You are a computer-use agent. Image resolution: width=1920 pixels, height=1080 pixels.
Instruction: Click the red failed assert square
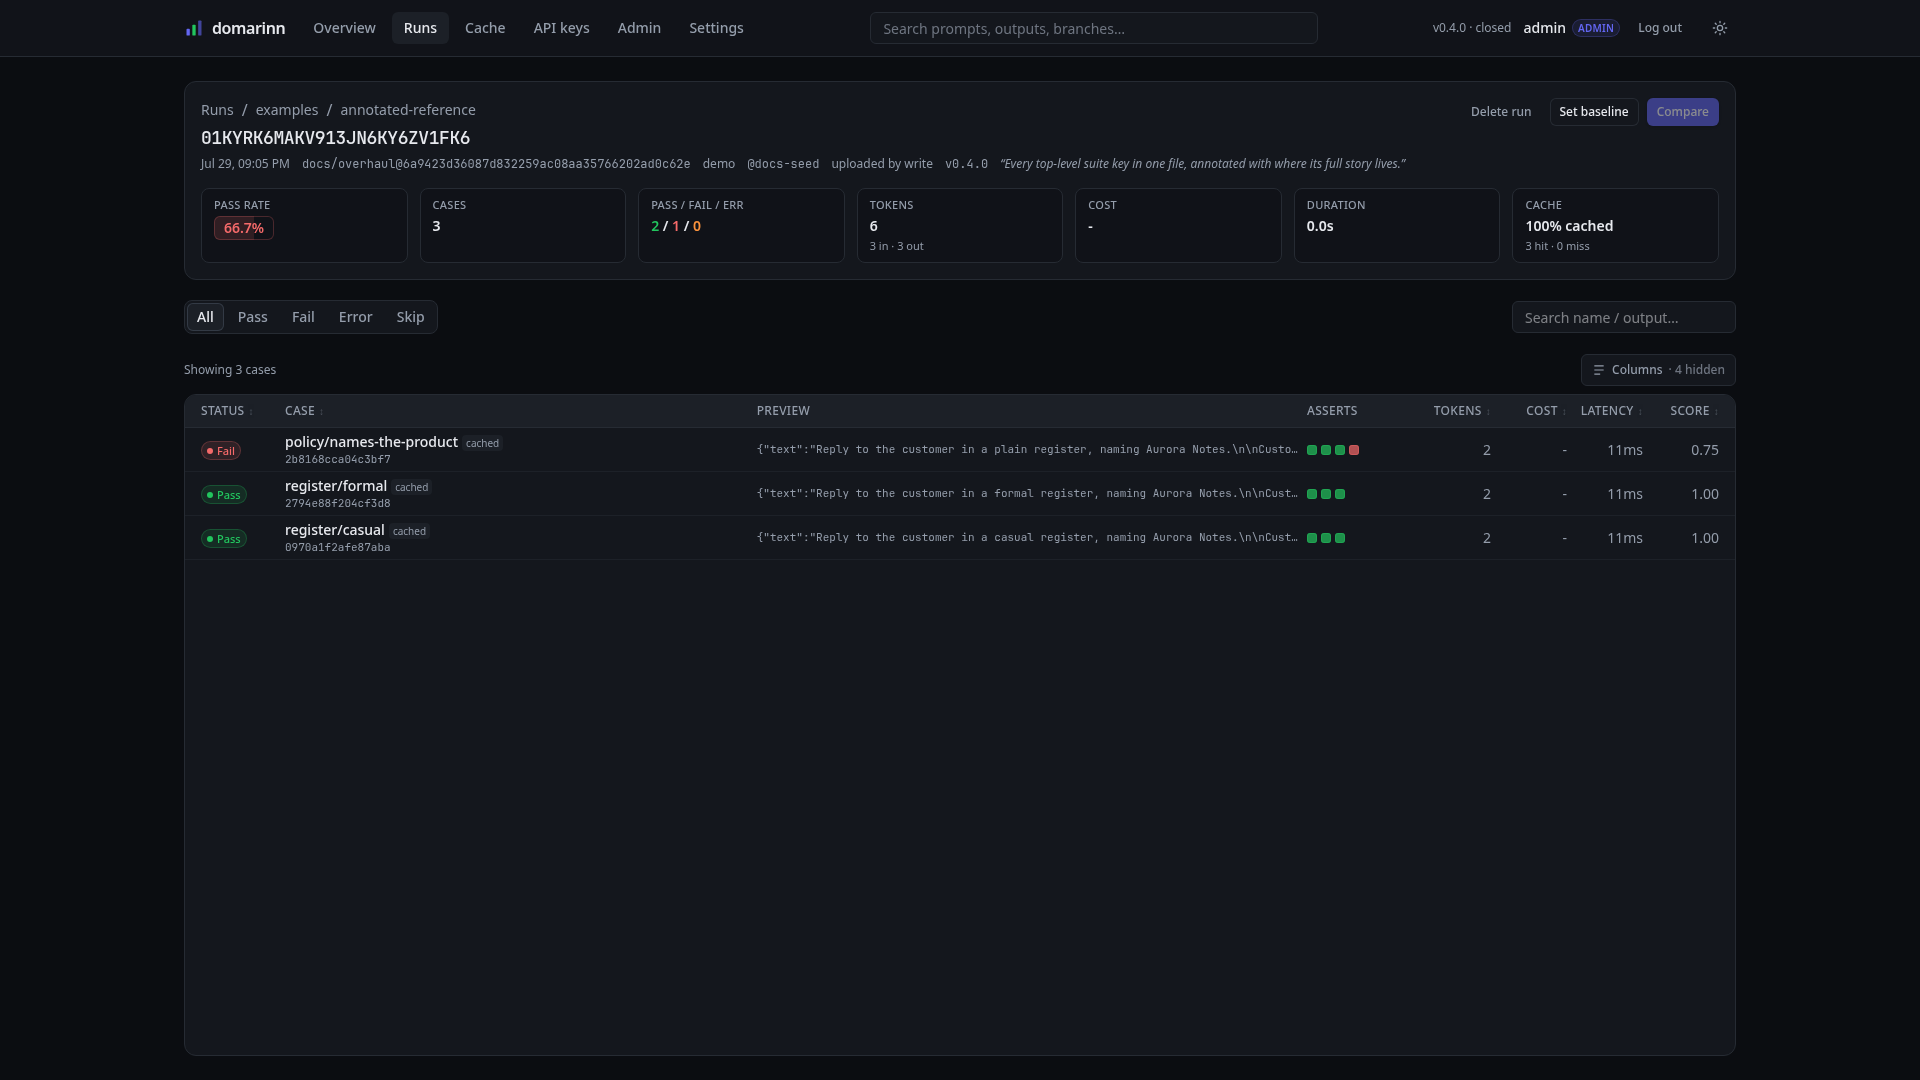pyautogui.click(x=1354, y=450)
